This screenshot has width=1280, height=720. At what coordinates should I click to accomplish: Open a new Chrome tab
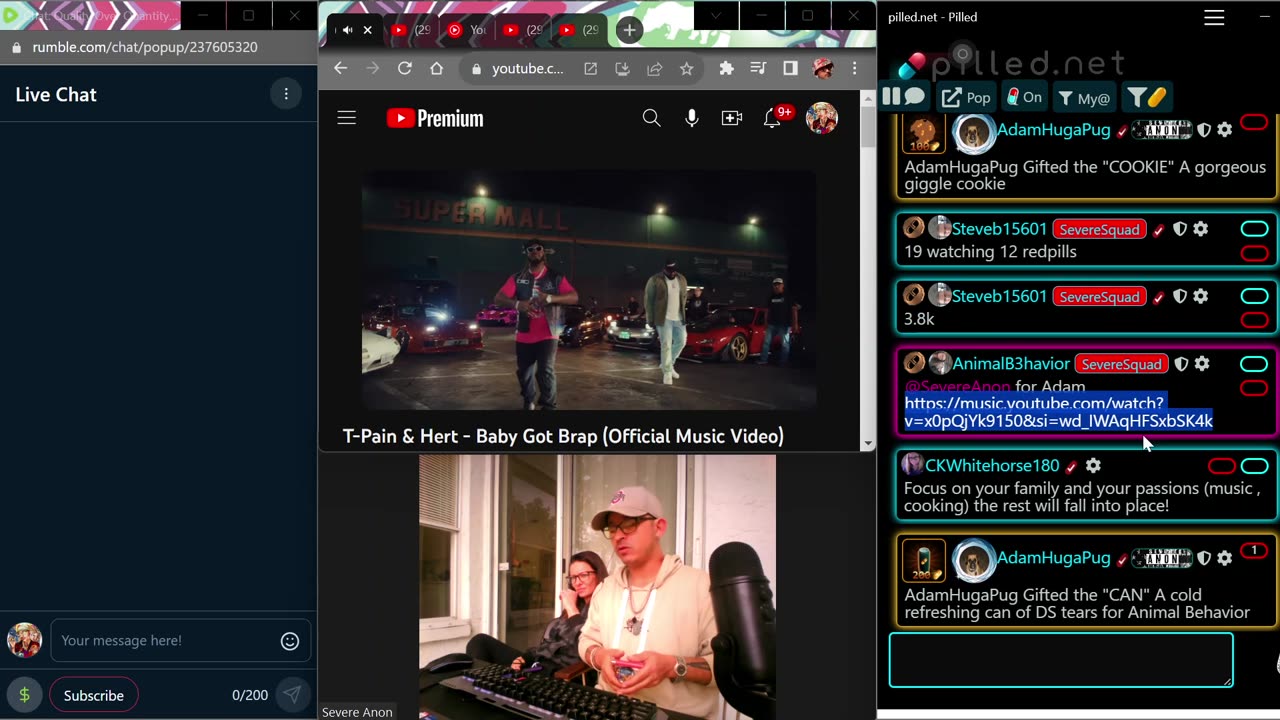click(x=629, y=30)
